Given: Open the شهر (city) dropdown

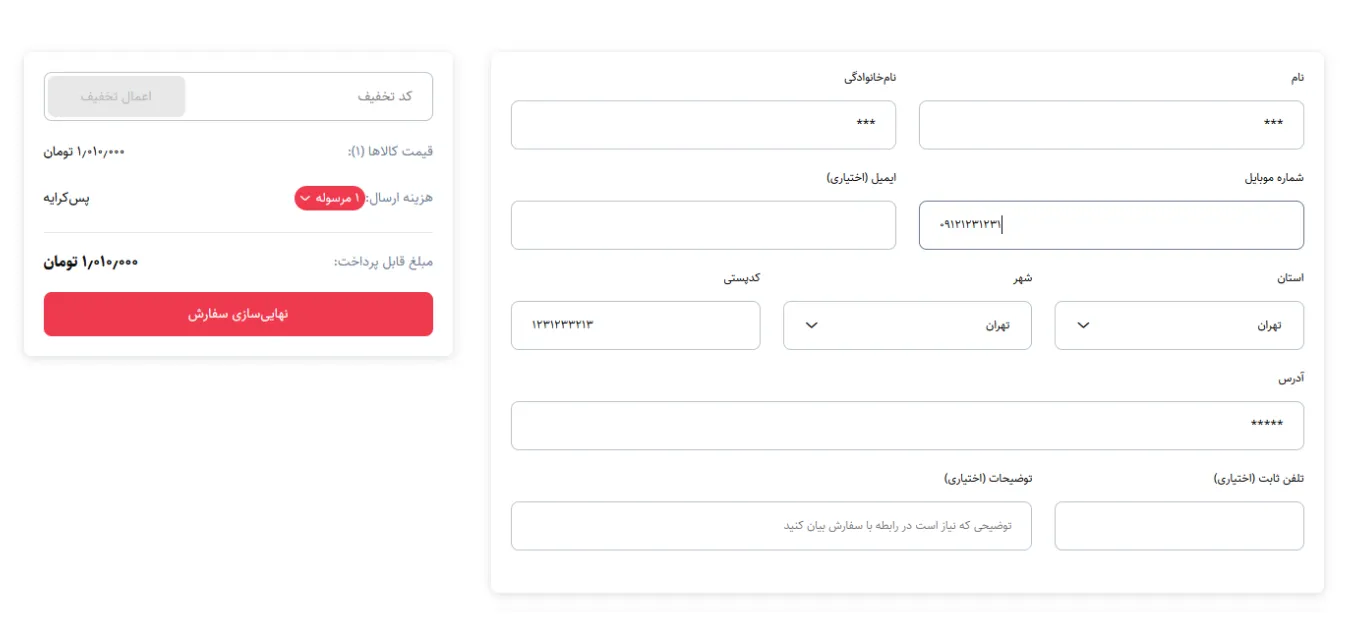Looking at the screenshot, I should (x=906, y=325).
